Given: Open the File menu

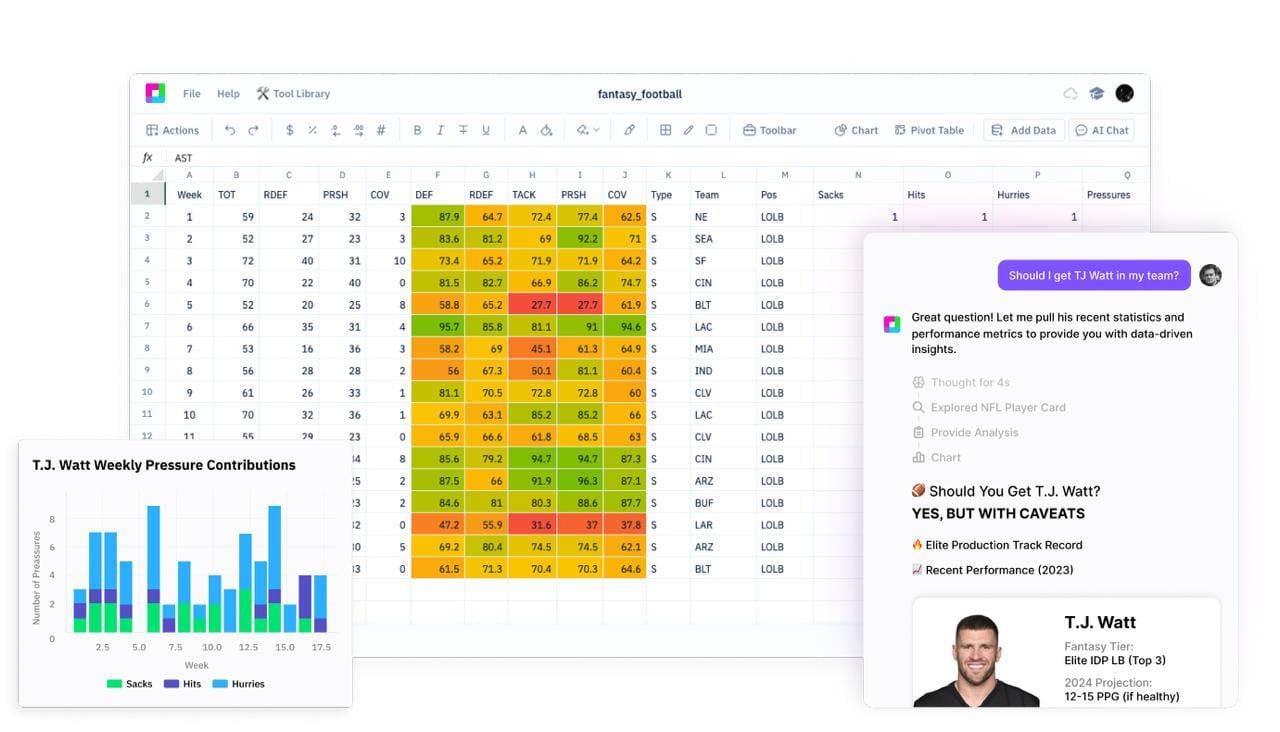Looking at the screenshot, I should [192, 93].
